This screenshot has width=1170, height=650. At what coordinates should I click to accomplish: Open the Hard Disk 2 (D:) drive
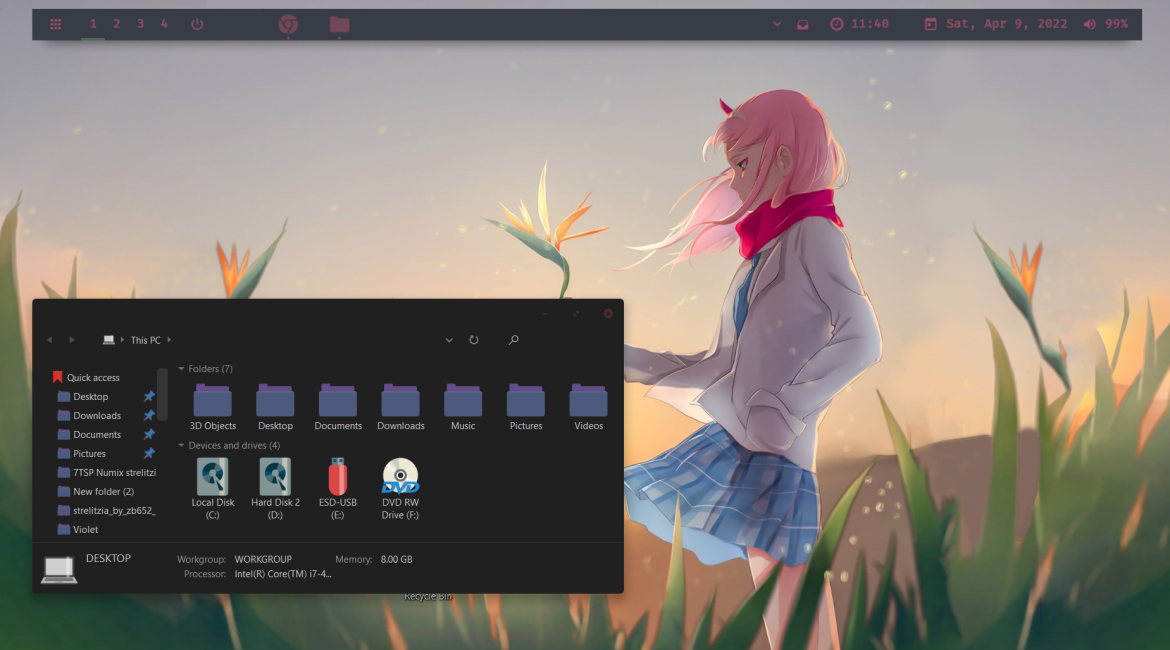pyautogui.click(x=275, y=479)
